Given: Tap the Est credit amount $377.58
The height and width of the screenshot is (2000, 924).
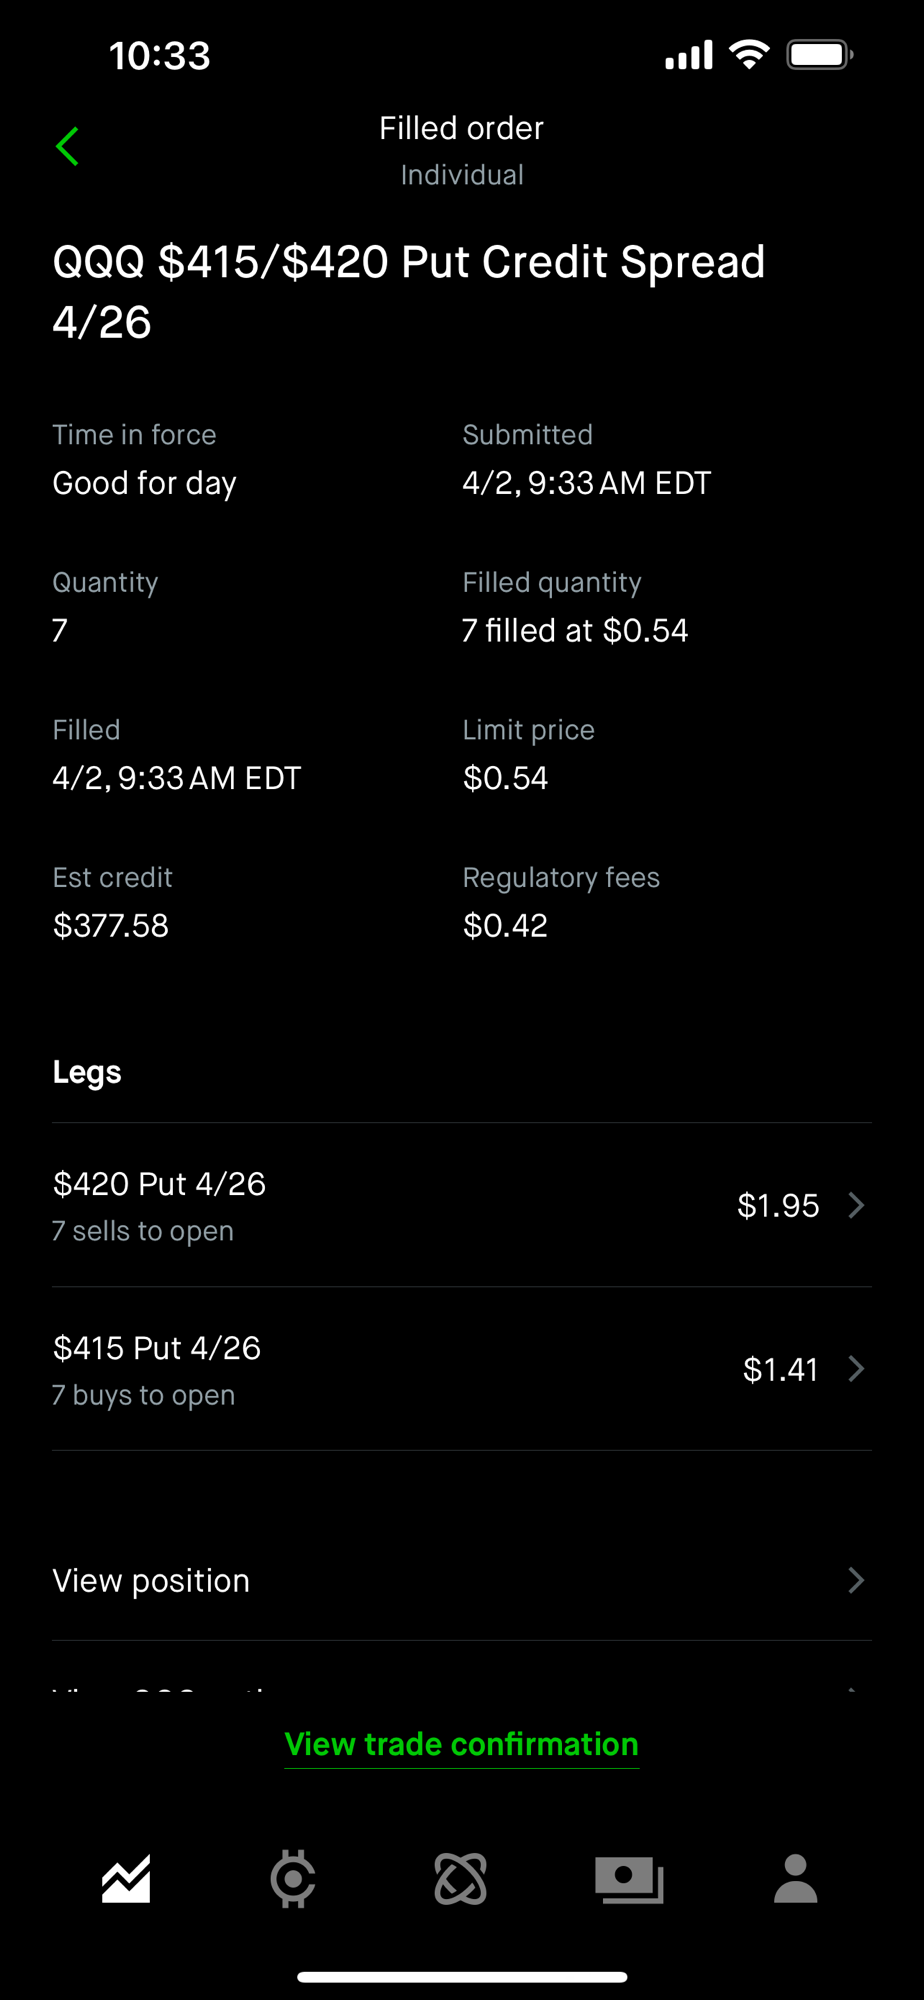Looking at the screenshot, I should pyautogui.click(x=111, y=926).
